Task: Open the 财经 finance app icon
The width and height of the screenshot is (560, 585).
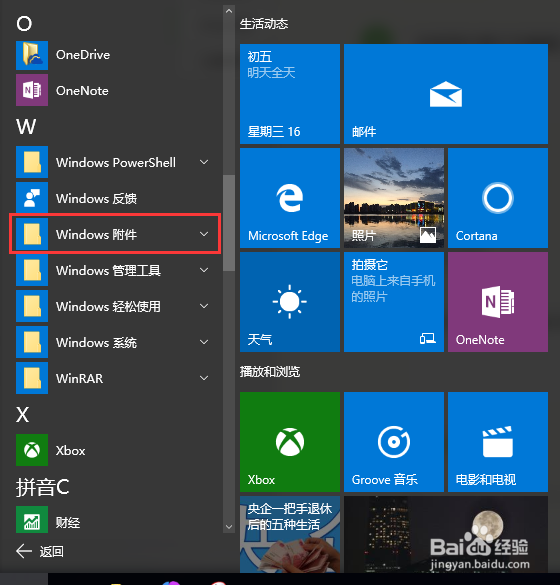Action: coord(32,519)
